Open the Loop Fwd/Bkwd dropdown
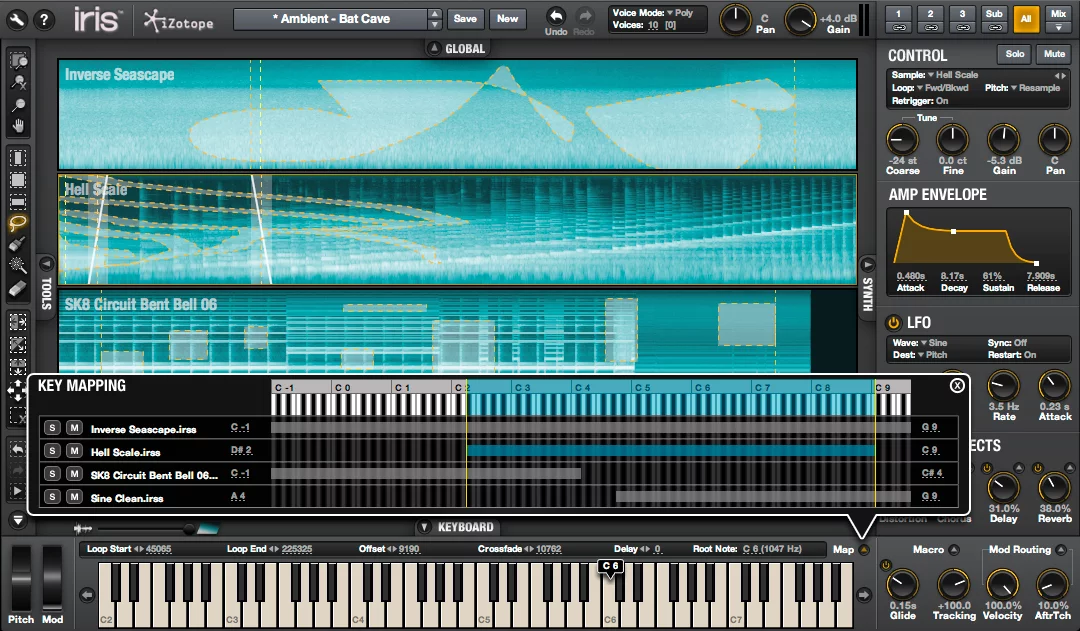1080x631 pixels. coord(922,87)
